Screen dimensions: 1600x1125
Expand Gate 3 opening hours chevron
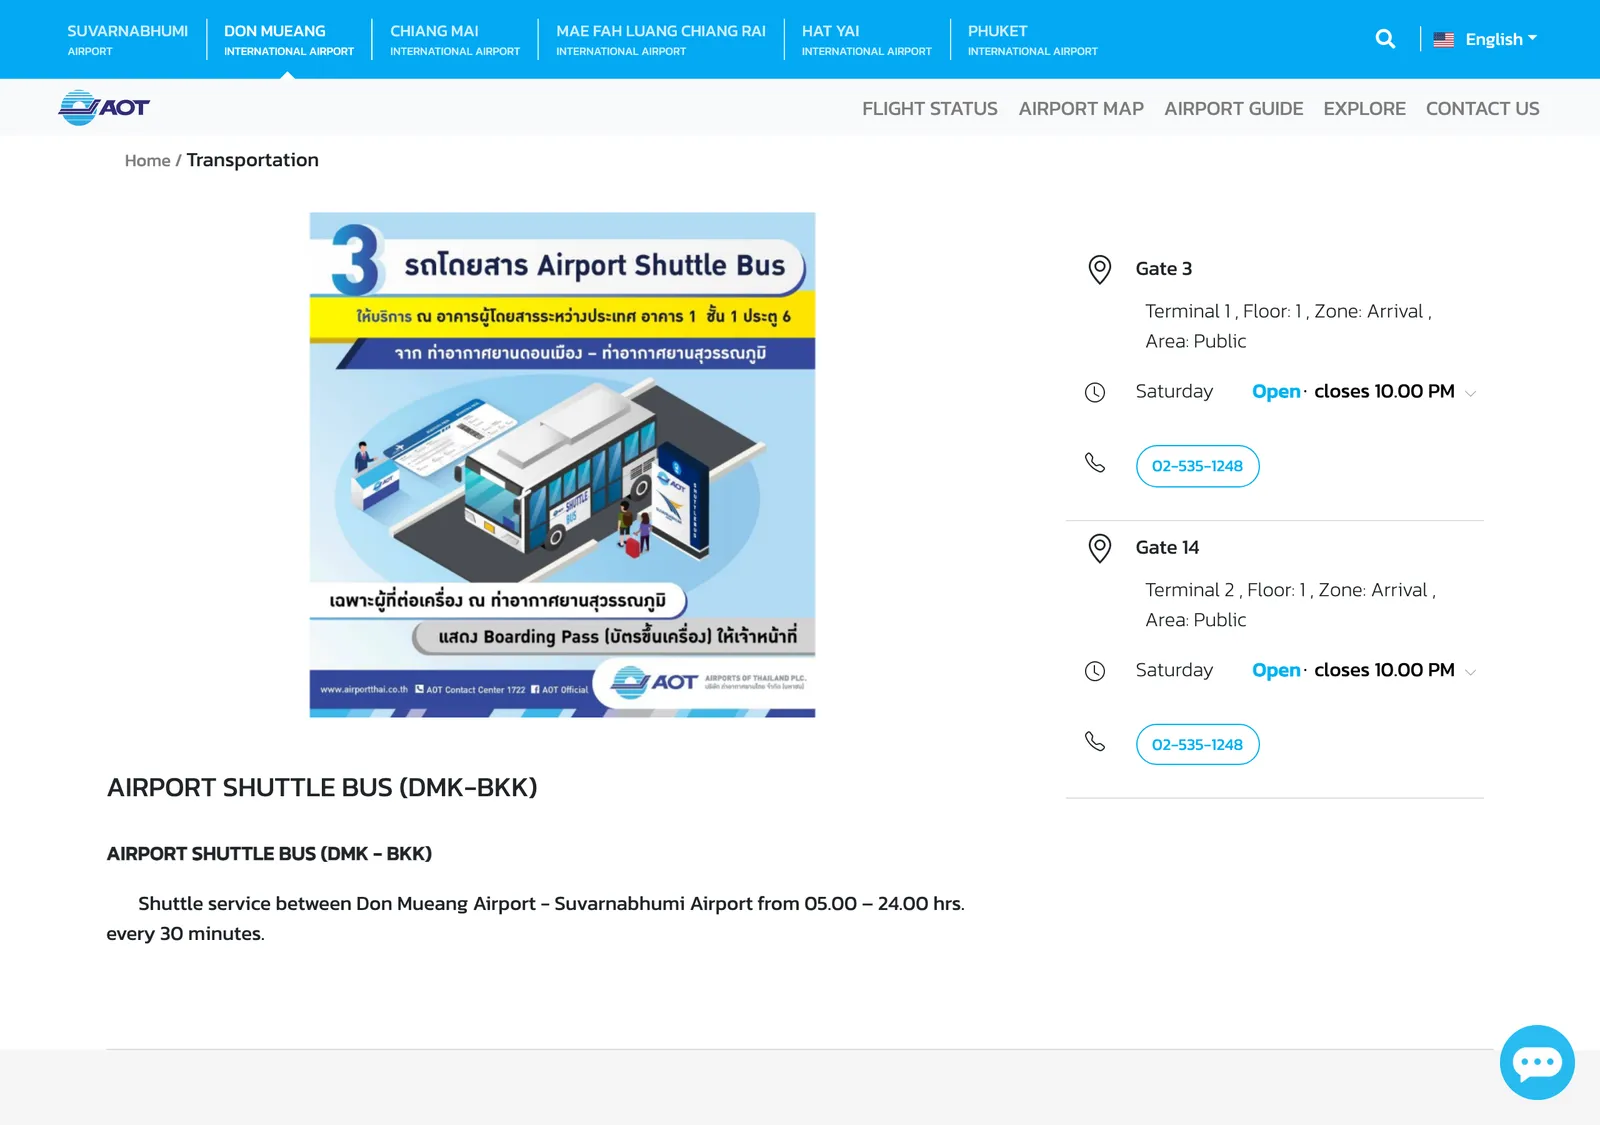point(1470,393)
